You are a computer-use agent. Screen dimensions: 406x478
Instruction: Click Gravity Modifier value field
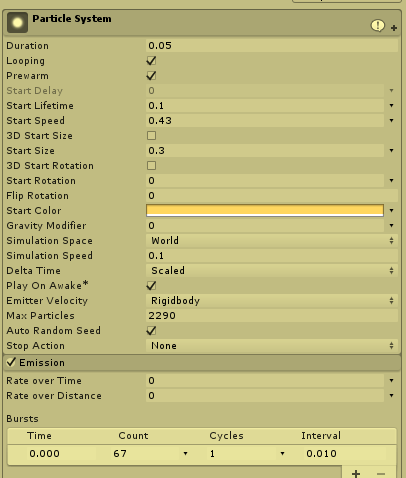coord(265,226)
